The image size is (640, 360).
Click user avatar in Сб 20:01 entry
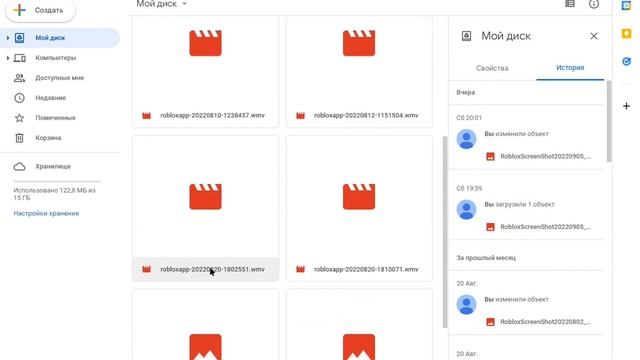[466, 139]
